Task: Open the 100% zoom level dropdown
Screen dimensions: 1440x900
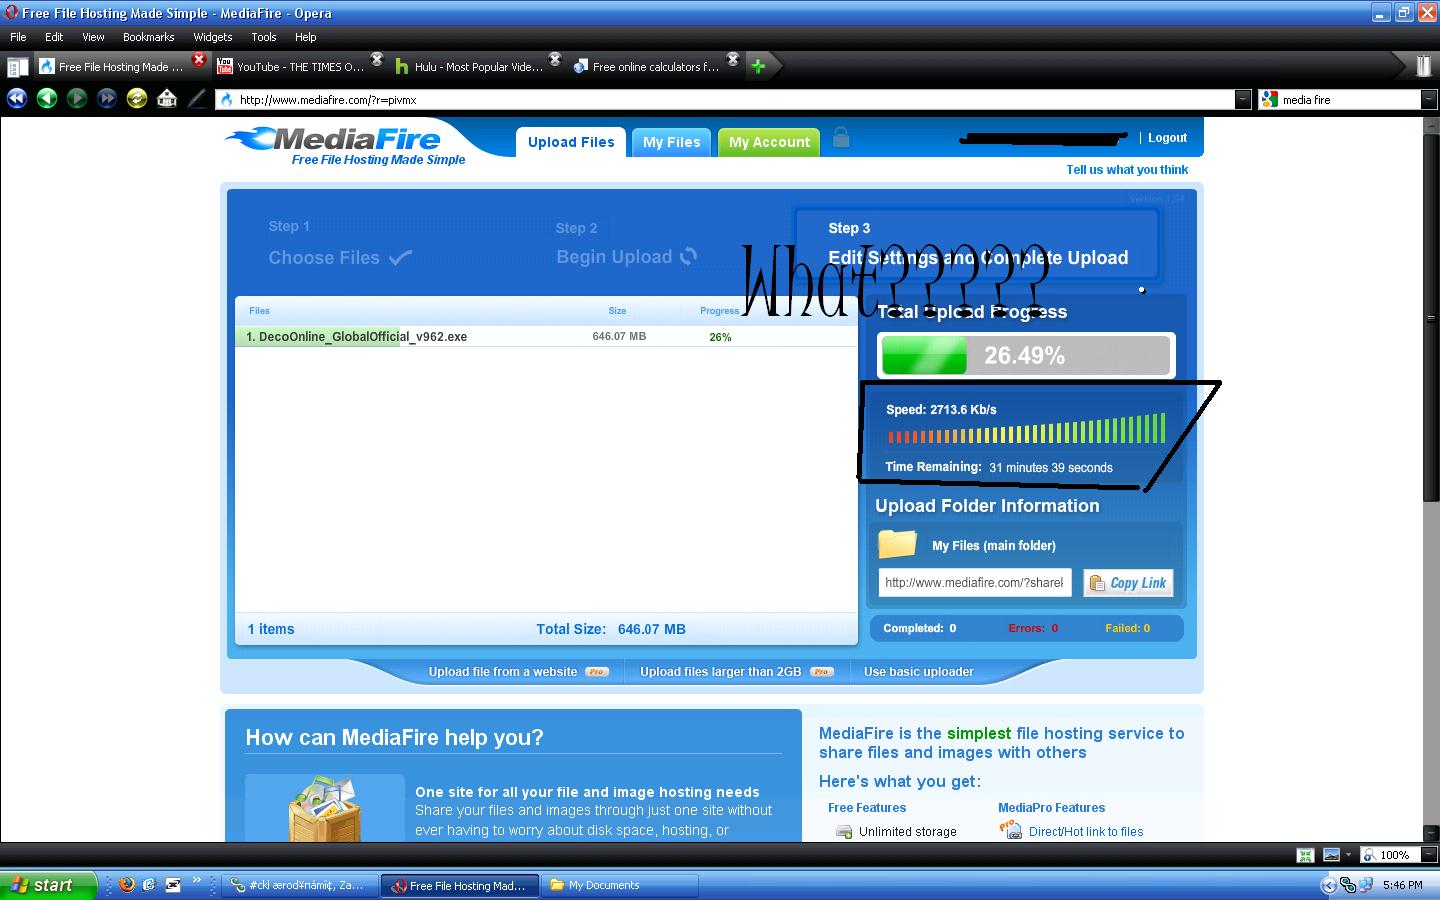Action: coord(1430,855)
